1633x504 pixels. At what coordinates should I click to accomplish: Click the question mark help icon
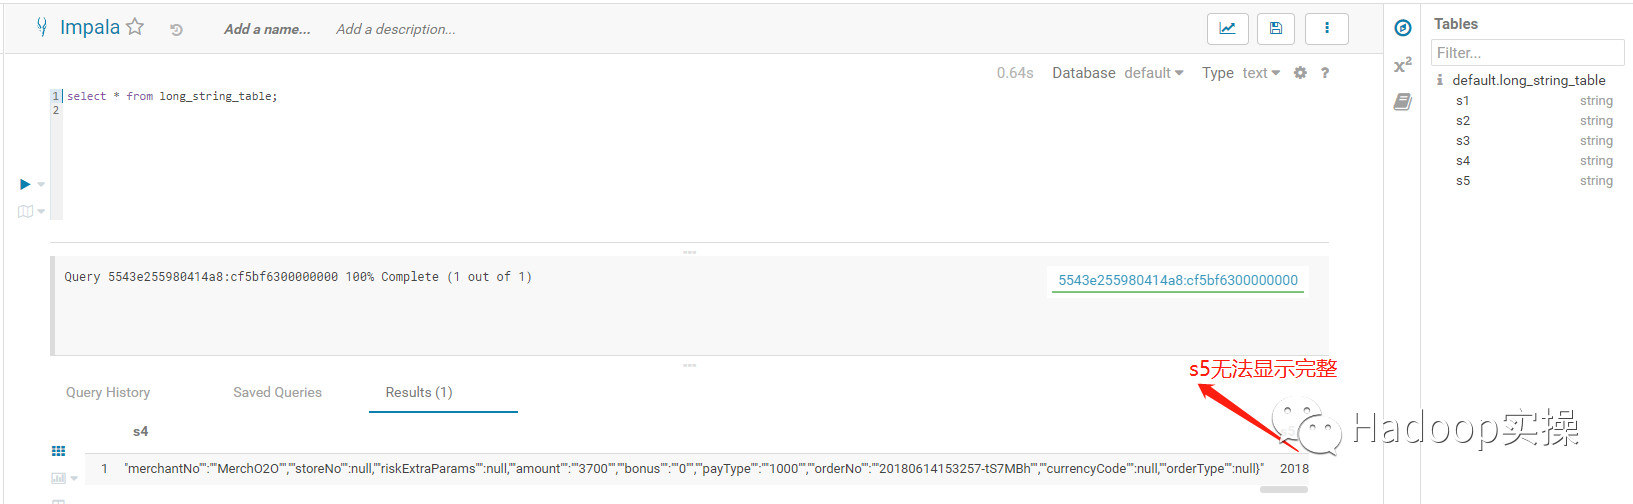click(x=1325, y=73)
